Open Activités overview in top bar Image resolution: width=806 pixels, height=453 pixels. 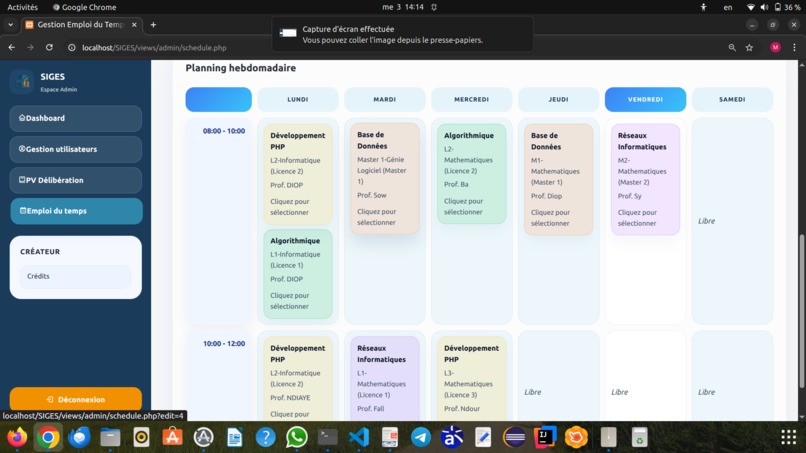pos(22,7)
